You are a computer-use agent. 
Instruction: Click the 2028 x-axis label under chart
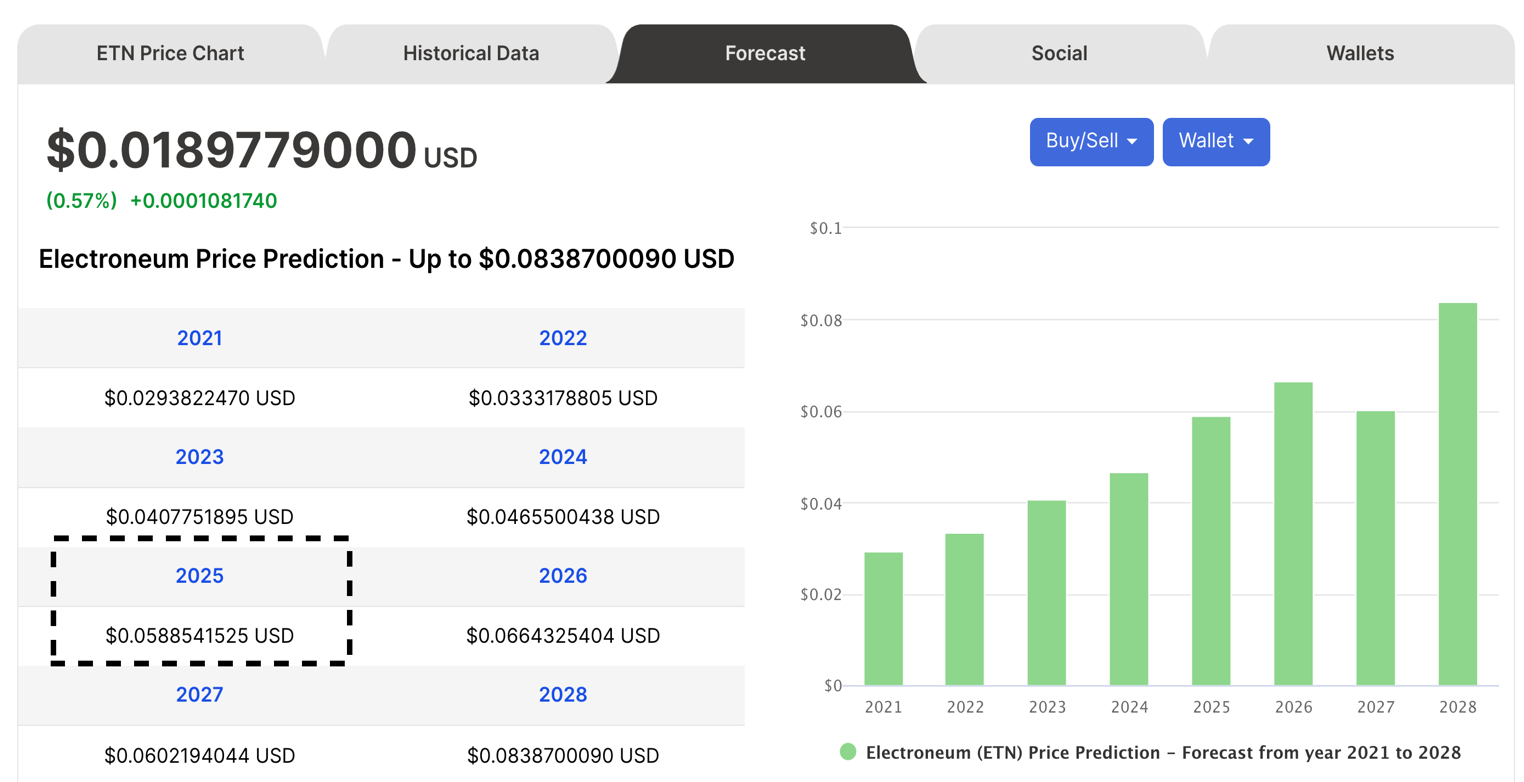coord(1458,707)
